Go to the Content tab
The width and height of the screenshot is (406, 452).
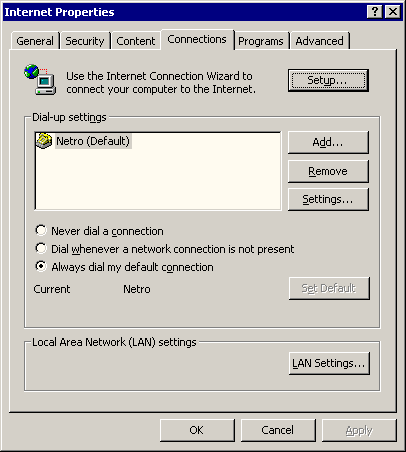(136, 41)
